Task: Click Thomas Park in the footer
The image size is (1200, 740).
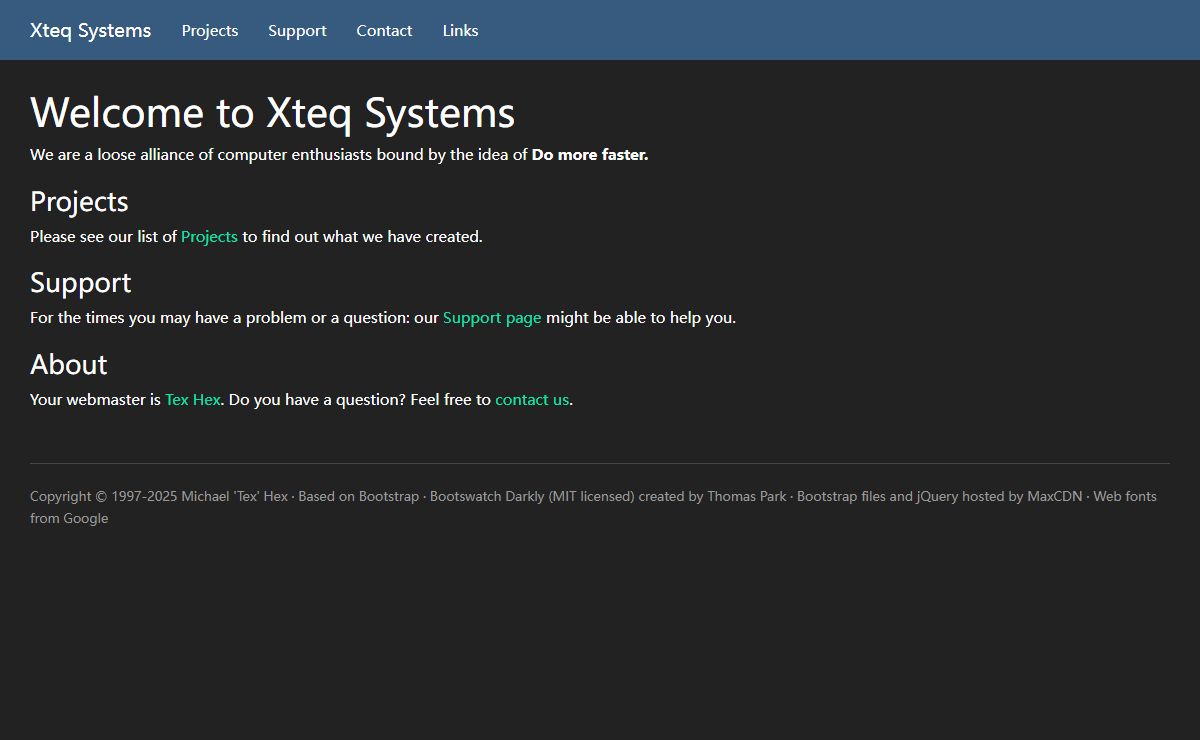Action: coord(747,496)
